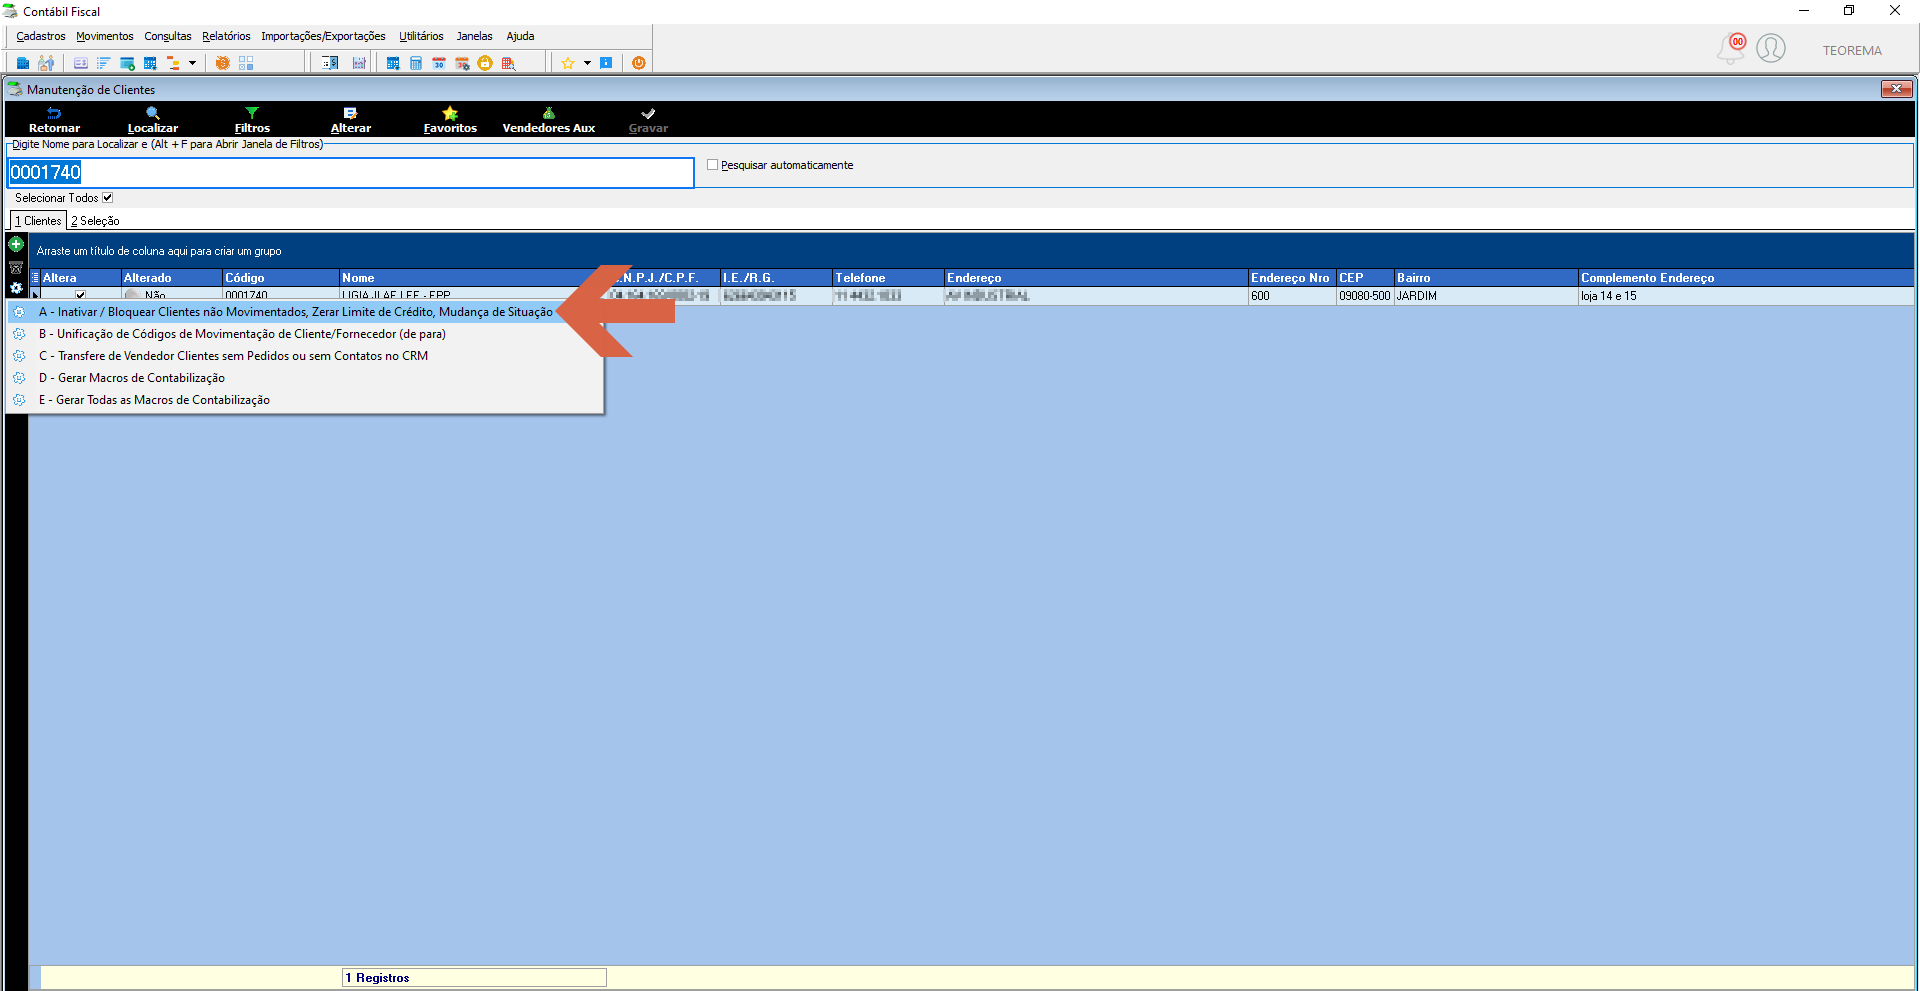
Task: Open the column chooser icon left of Altera
Action: point(35,278)
